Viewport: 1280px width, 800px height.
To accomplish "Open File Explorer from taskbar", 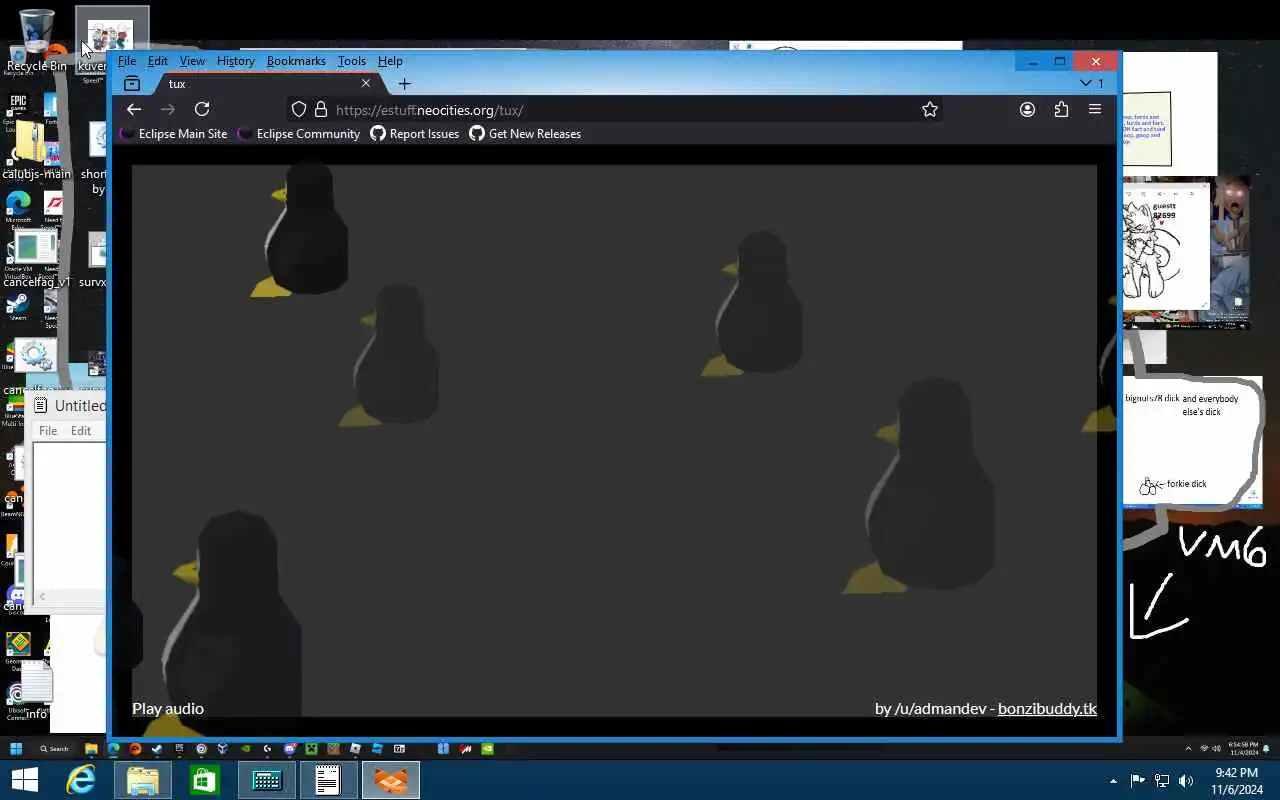I will click(142, 780).
